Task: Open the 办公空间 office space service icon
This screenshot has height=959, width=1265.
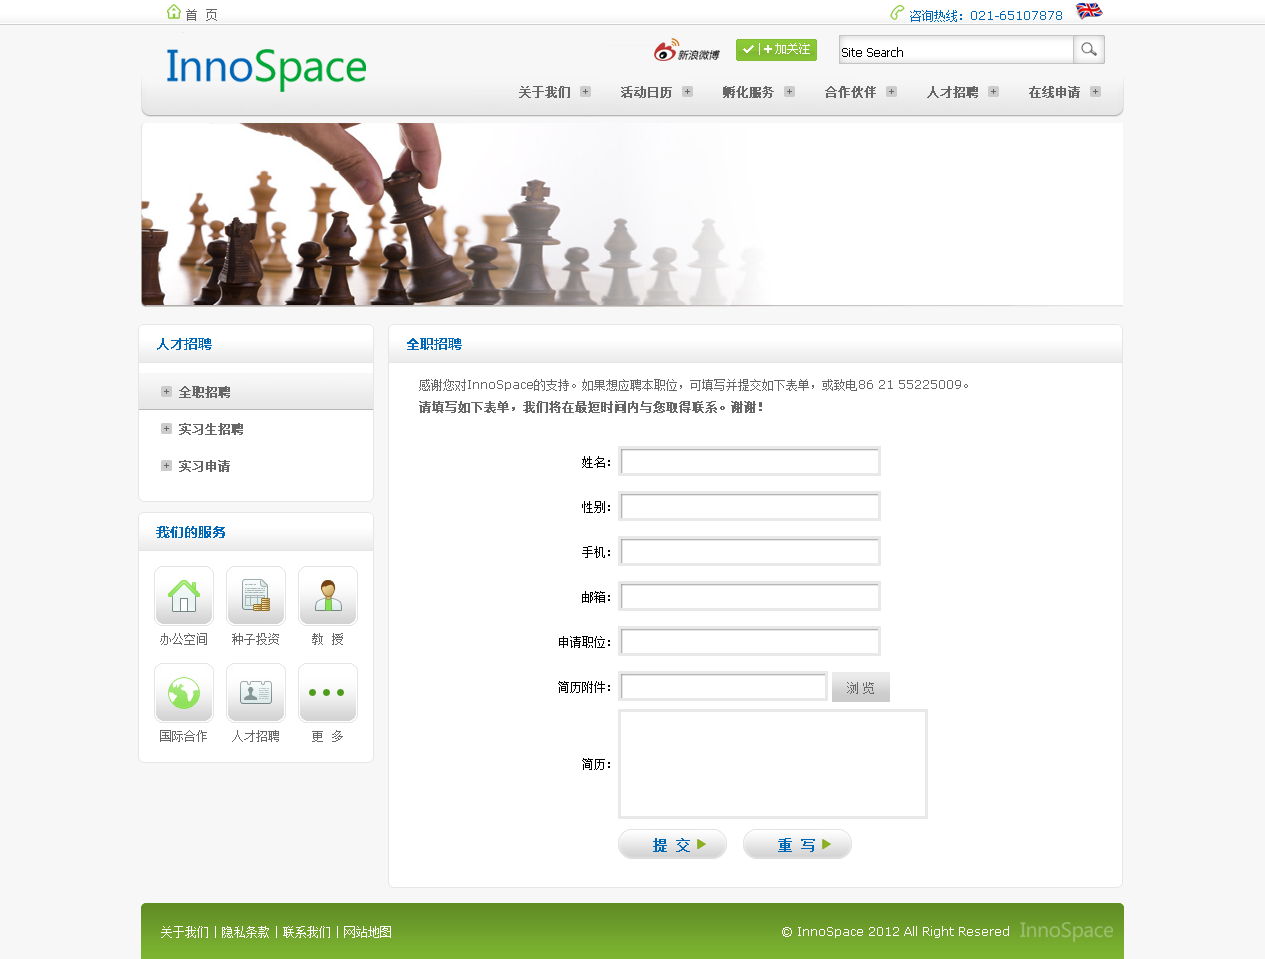Action: tap(184, 596)
